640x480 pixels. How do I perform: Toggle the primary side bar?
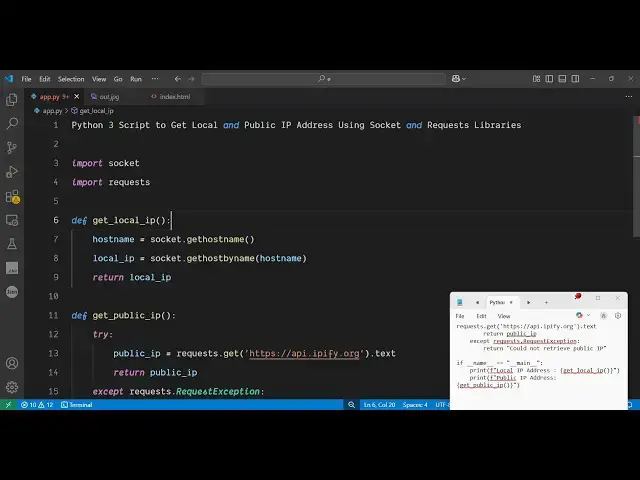[x=549, y=79]
